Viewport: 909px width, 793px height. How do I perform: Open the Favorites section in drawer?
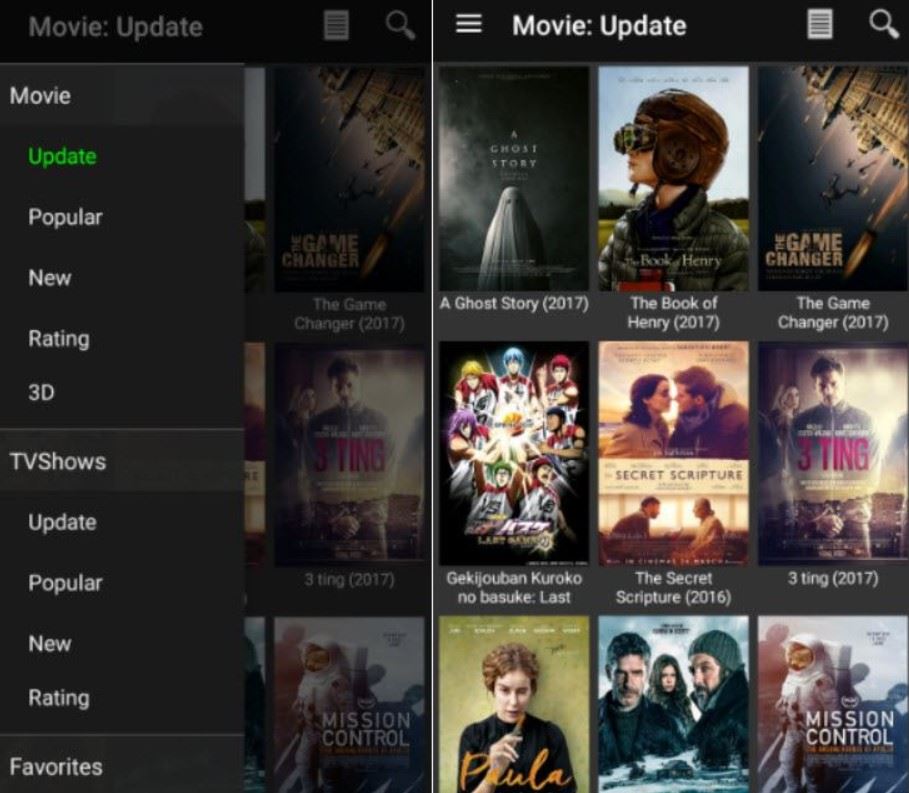click(x=122, y=766)
